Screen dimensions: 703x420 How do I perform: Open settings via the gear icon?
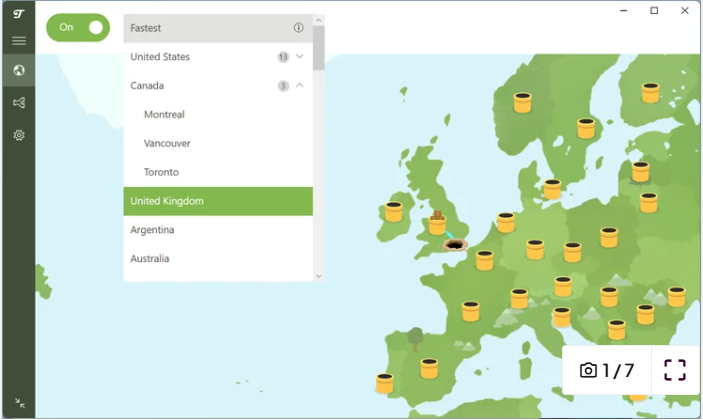[x=19, y=135]
